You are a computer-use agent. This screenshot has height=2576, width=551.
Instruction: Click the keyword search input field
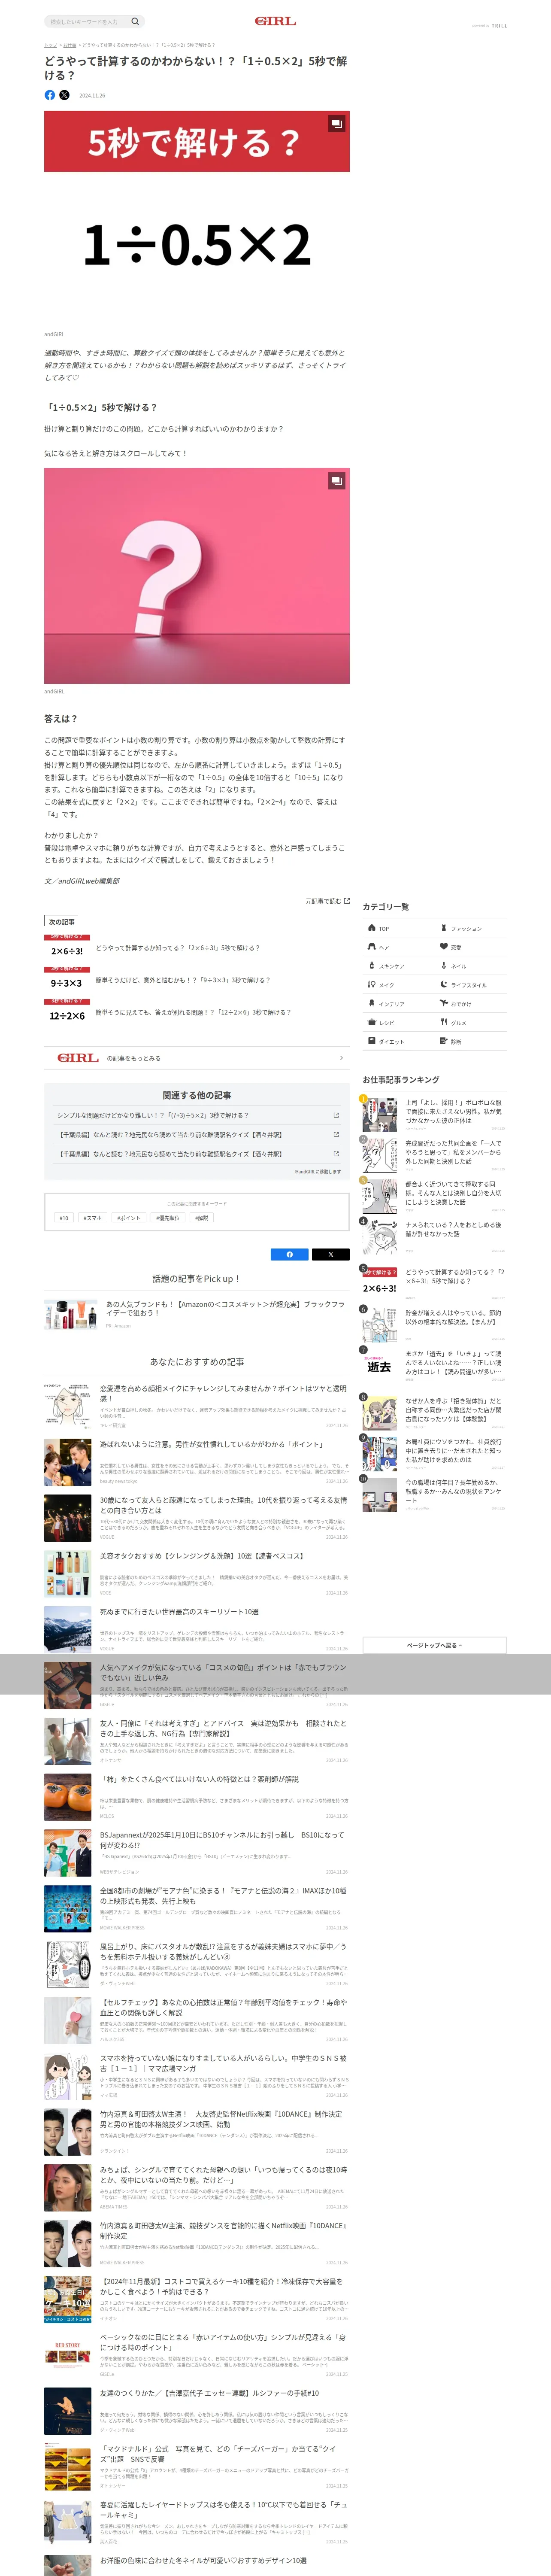tap(88, 21)
